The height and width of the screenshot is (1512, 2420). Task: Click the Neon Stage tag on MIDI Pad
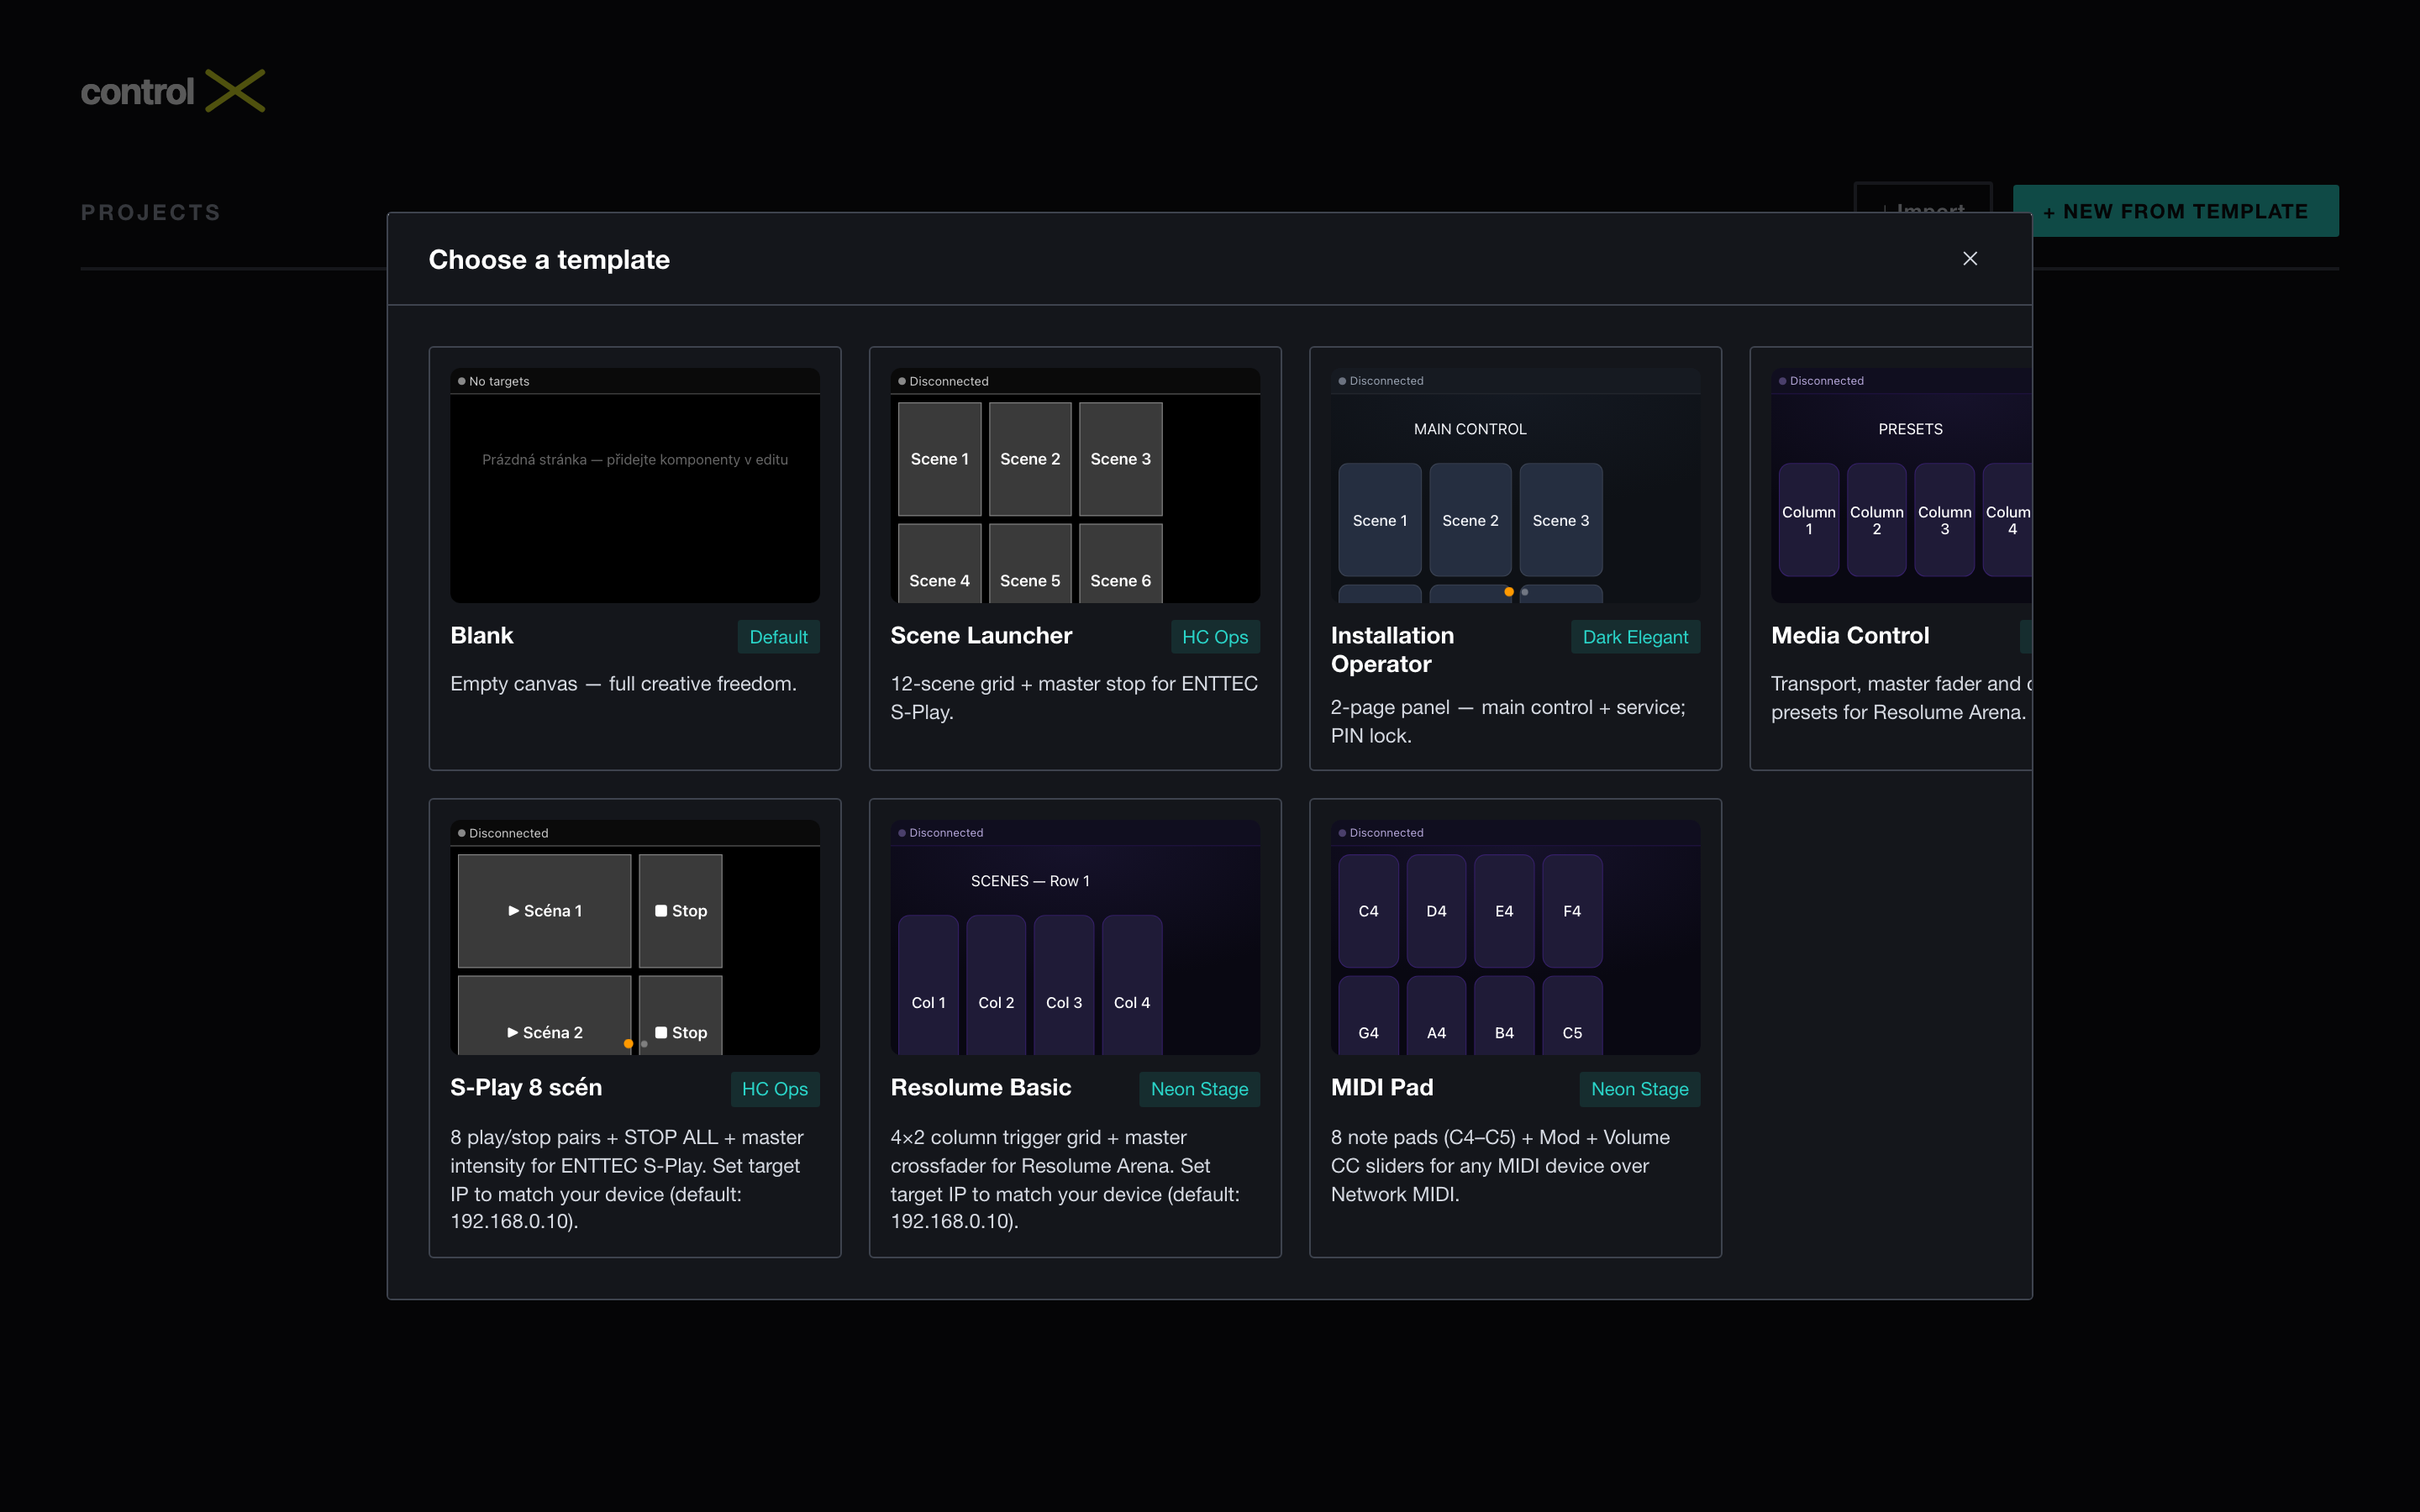(x=1639, y=1089)
